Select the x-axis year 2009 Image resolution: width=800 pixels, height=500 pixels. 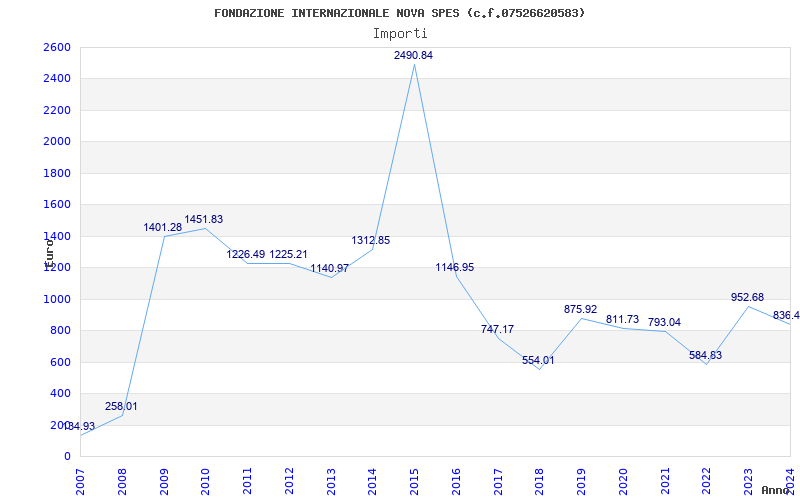[164, 482]
